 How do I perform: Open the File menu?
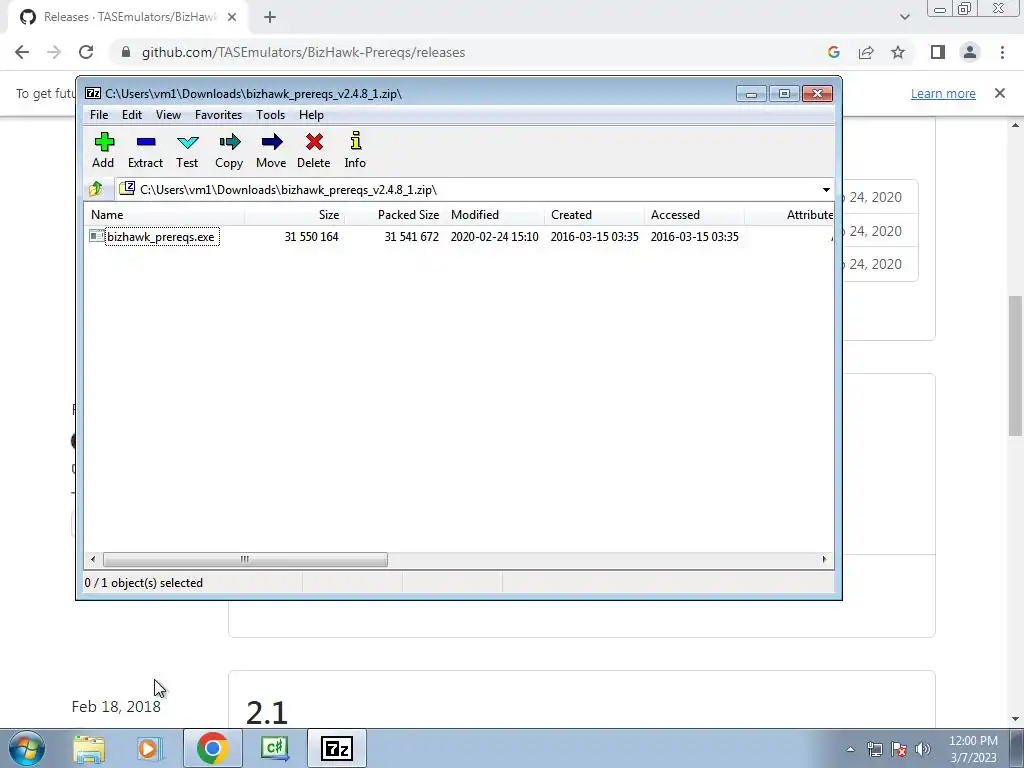[x=99, y=115]
